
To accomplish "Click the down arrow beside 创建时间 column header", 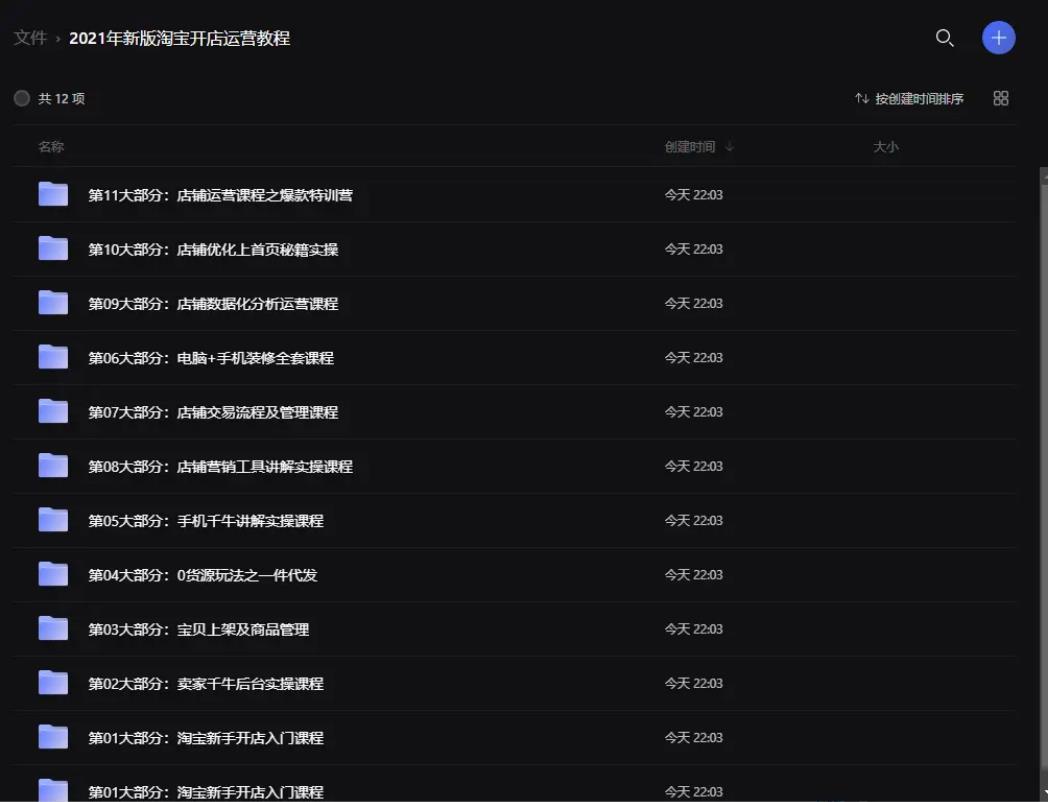I will (730, 146).
